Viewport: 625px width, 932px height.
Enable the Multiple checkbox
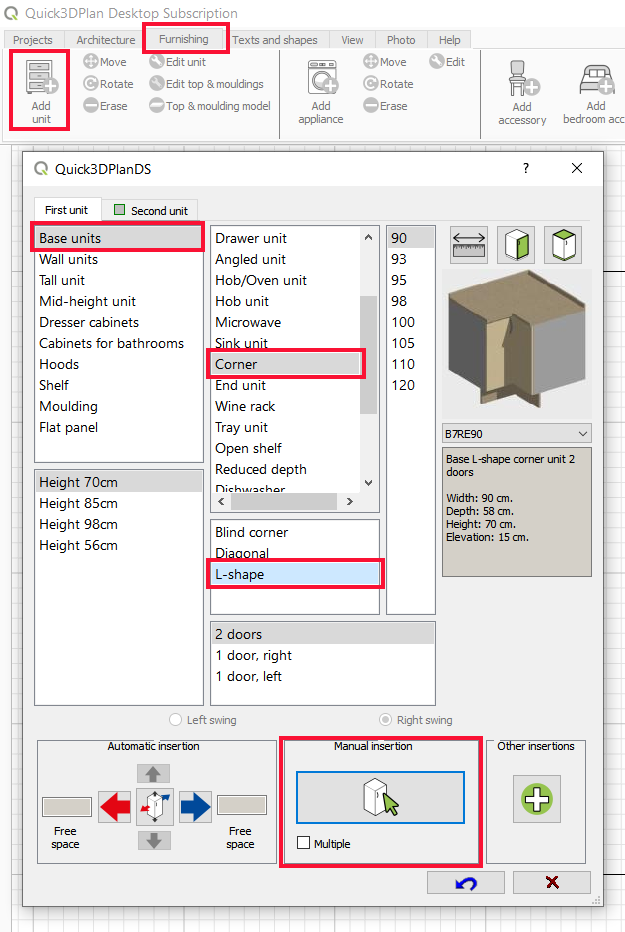[x=304, y=844]
